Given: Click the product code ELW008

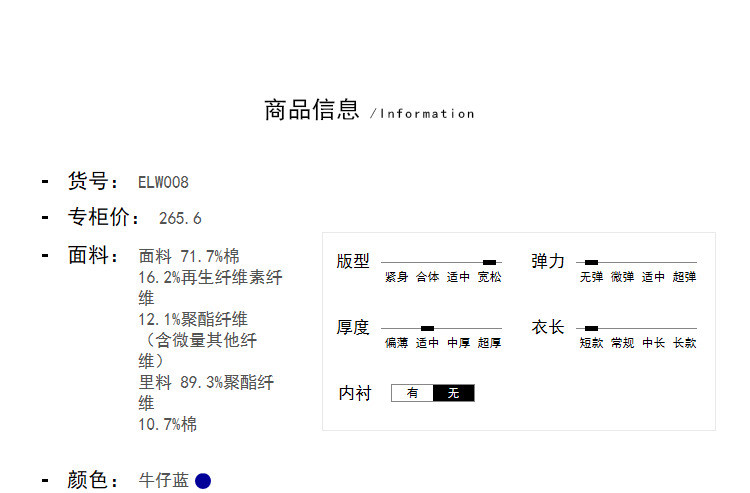Looking at the screenshot, I should (163, 183).
